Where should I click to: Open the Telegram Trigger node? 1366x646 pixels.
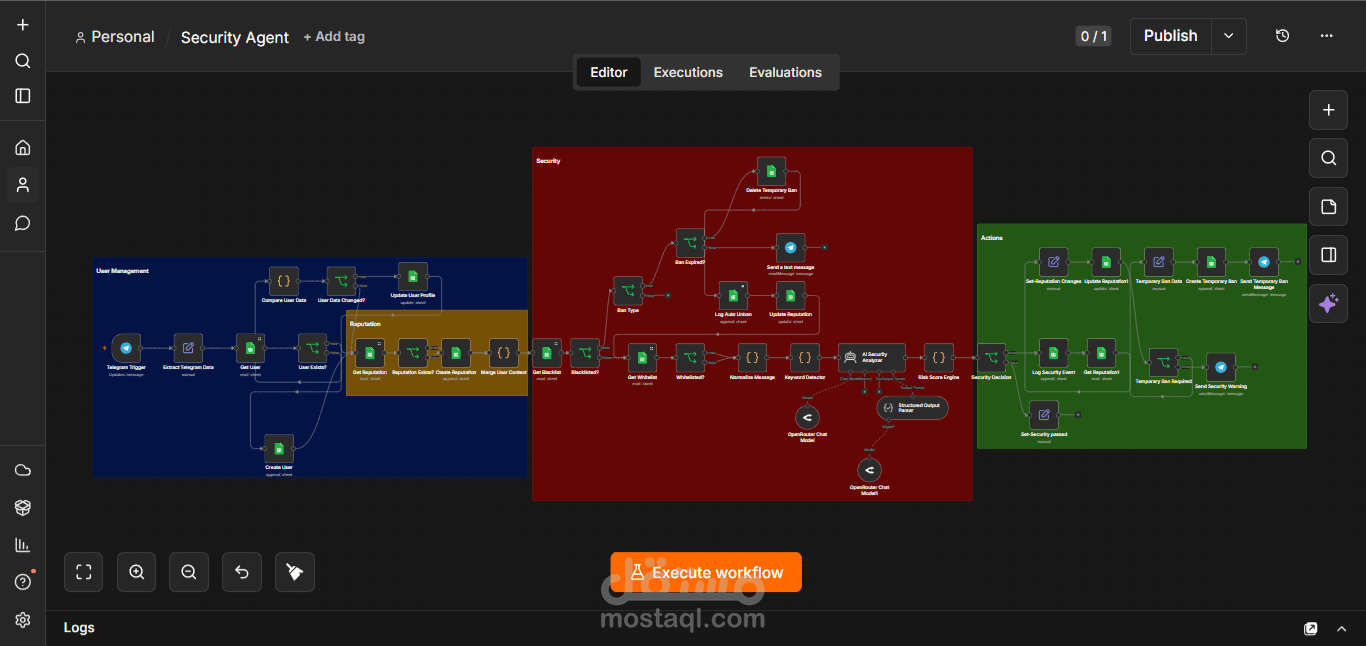click(x=126, y=348)
